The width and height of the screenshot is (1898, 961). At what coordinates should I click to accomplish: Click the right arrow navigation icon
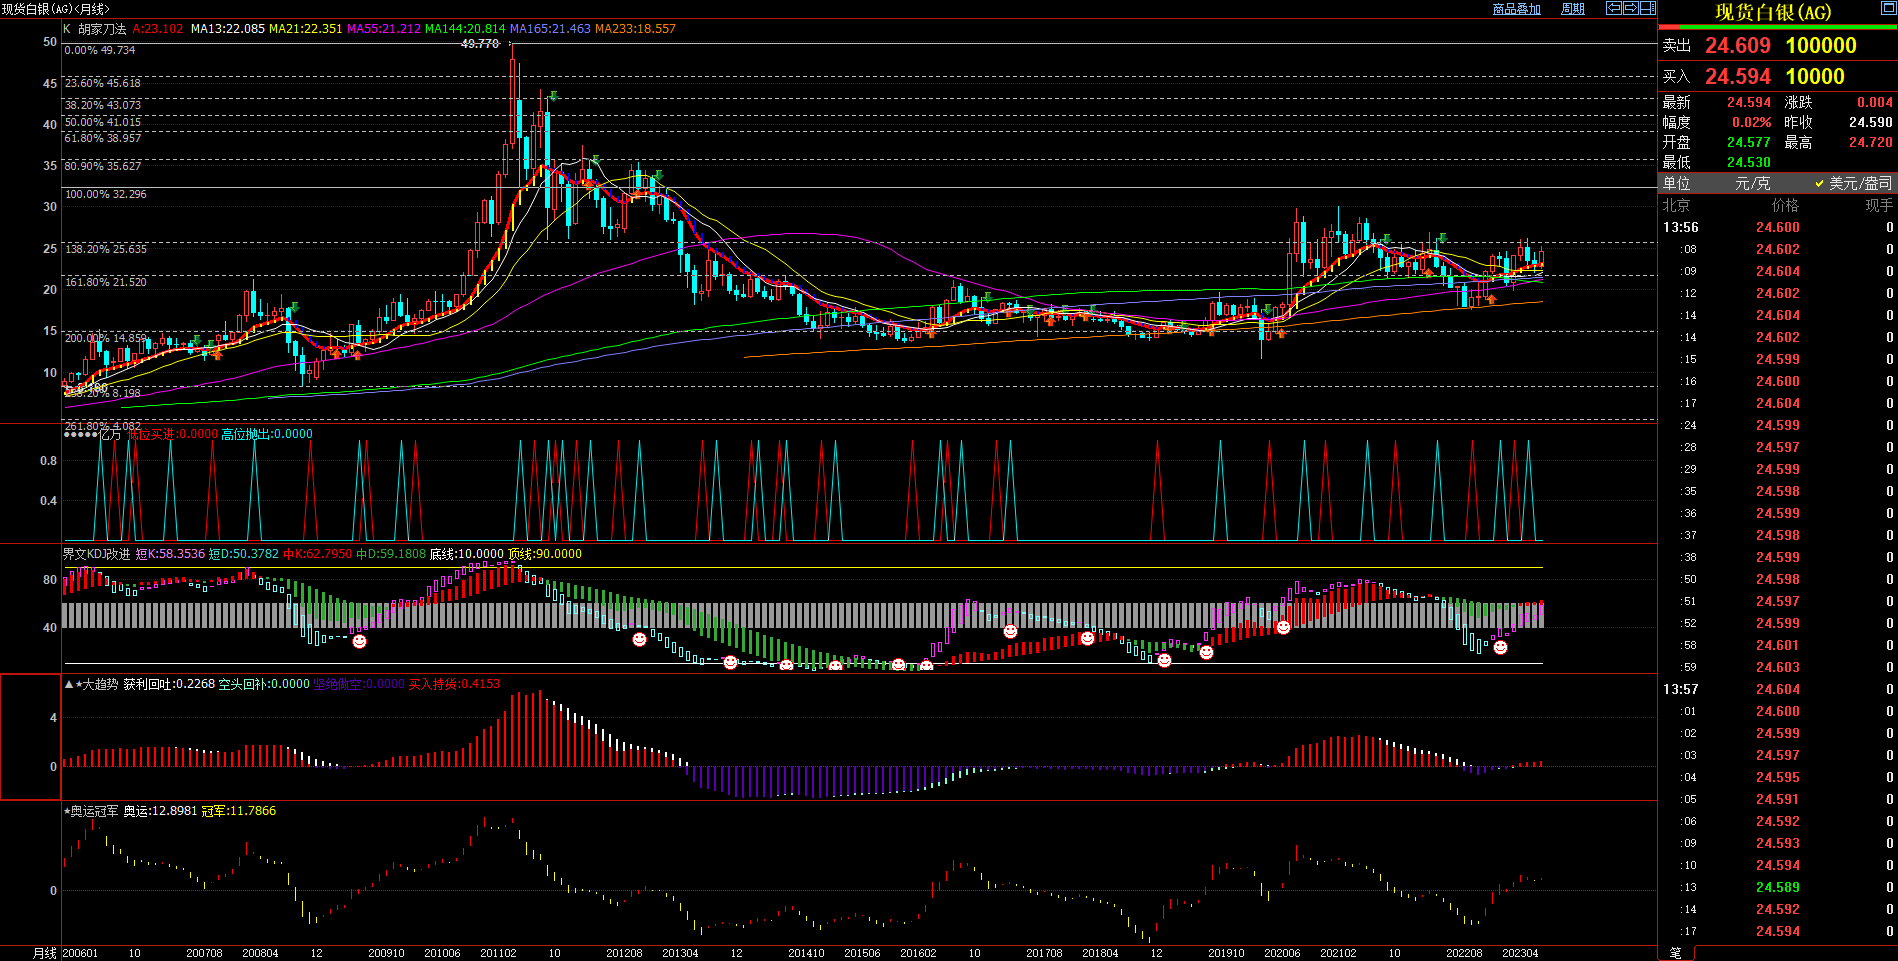[x=1630, y=8]
